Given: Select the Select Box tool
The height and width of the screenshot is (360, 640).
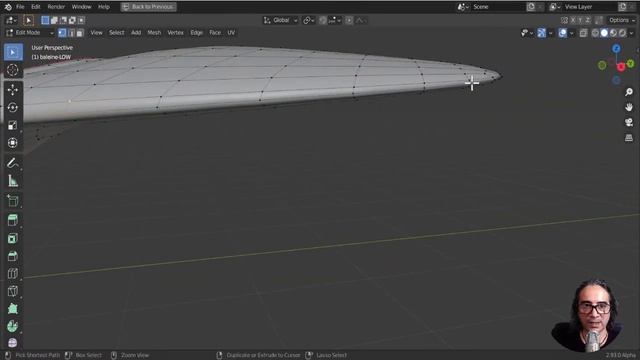Looking at the screenshot, I should click(13, 52).
